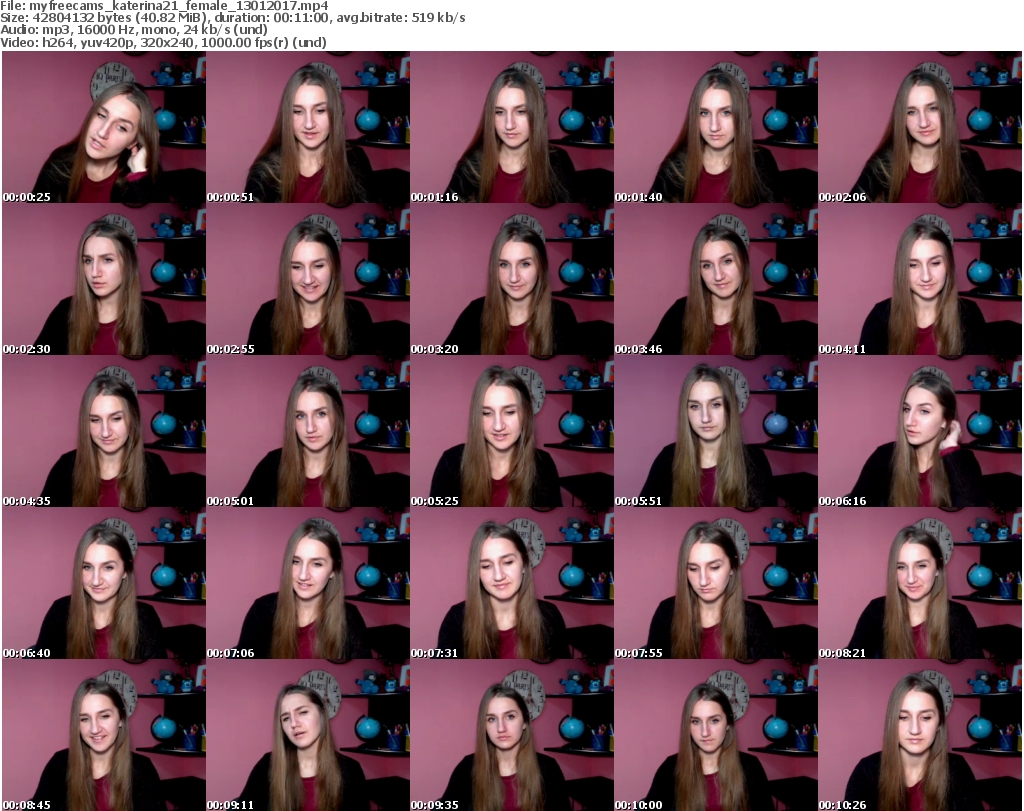The height and width of the screenshot is (811, 1024).
Task: Click the frame timestamped 00:08:21
Action: pos(920,583)
